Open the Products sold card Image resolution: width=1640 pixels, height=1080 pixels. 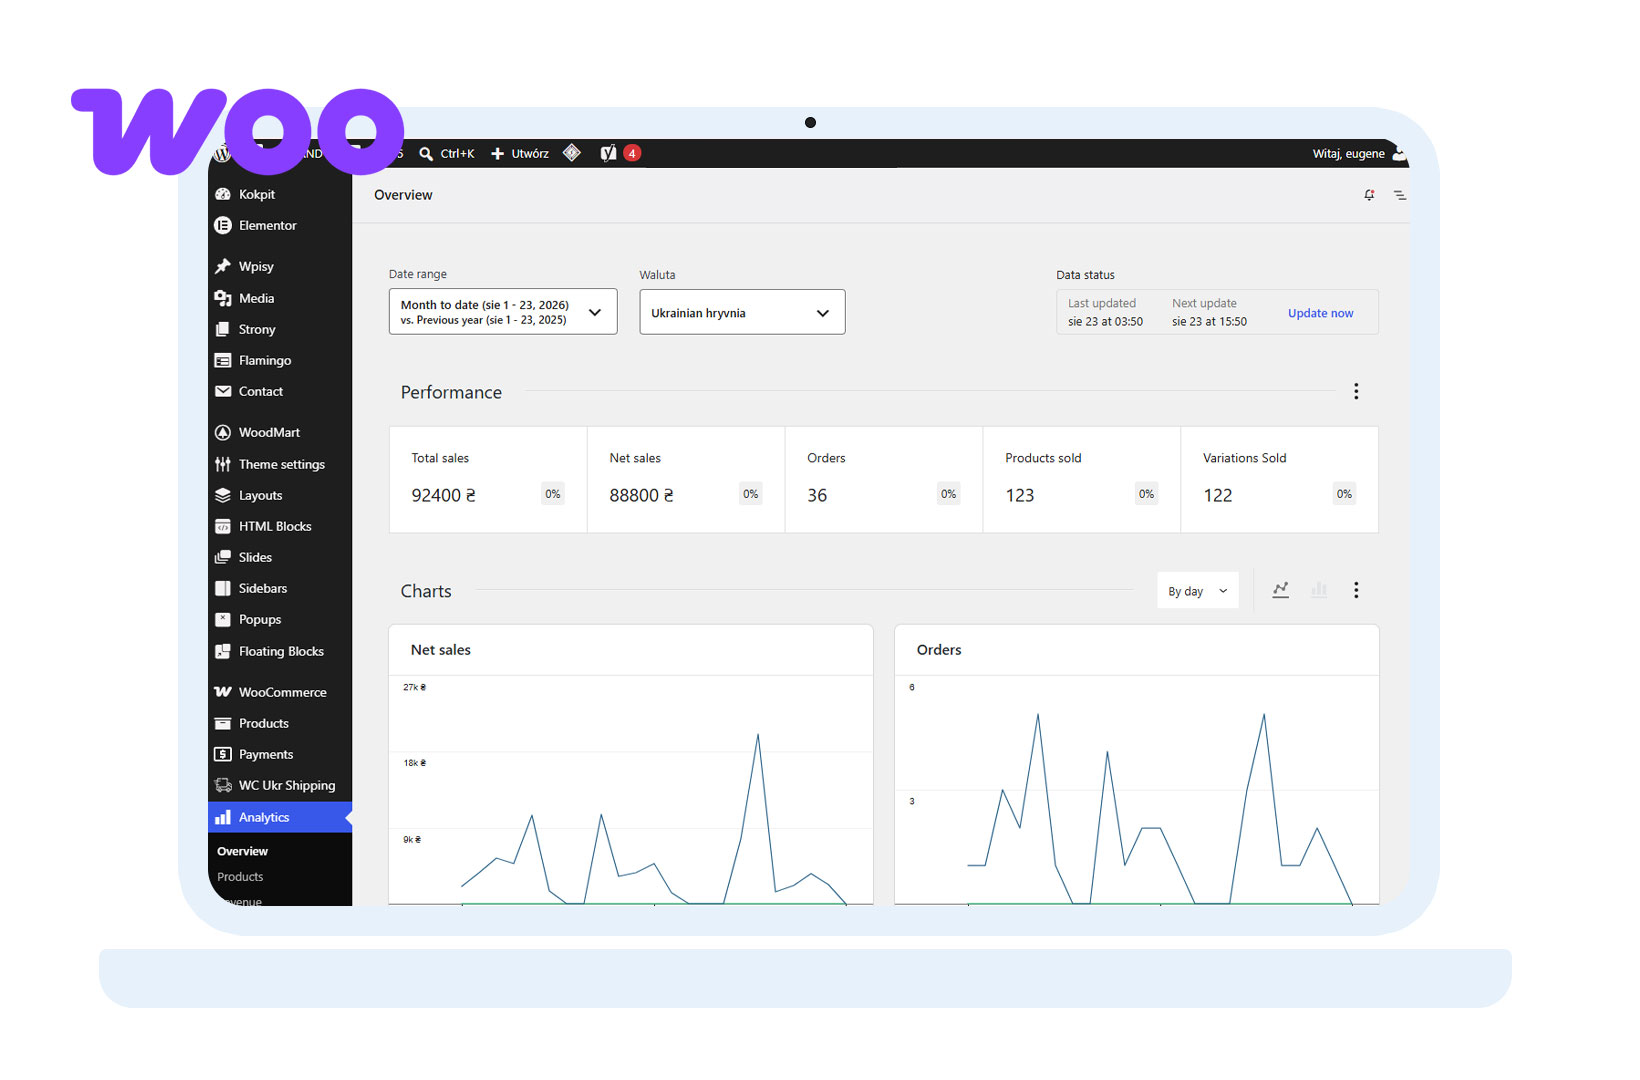click(x=1082, y=479)
